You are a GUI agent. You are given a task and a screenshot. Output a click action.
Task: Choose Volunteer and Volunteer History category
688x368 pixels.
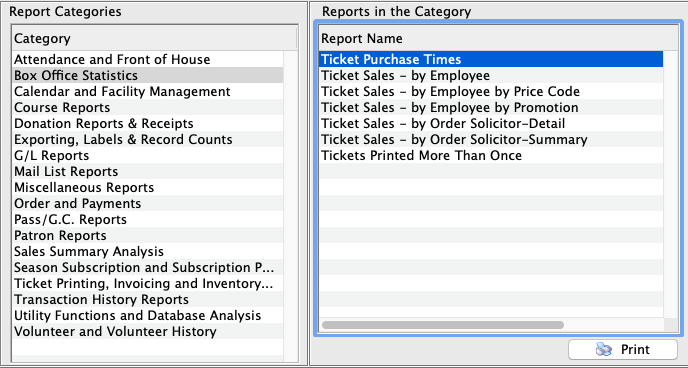(x=148, y=332)
